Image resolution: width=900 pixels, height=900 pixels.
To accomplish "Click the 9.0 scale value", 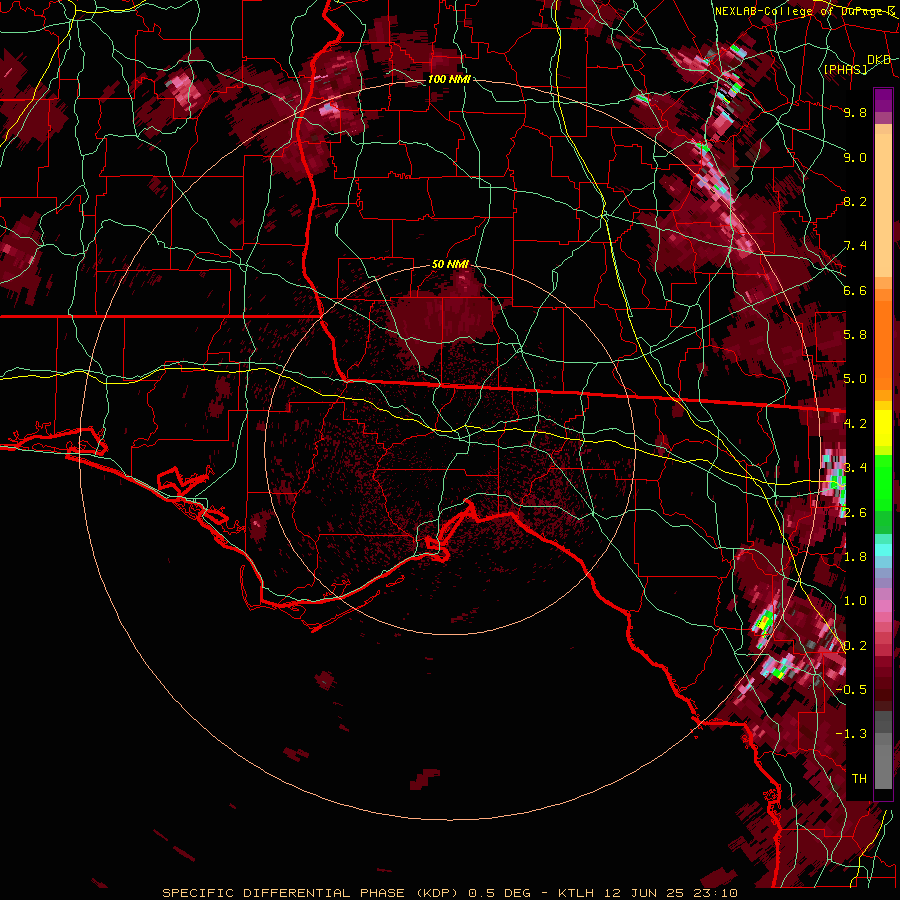I will pyautogui.click(x=855, y=157).
